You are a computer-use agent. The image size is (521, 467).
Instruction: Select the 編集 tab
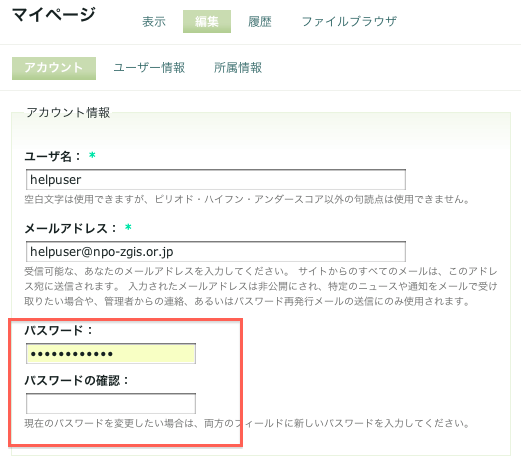(207, 22)
